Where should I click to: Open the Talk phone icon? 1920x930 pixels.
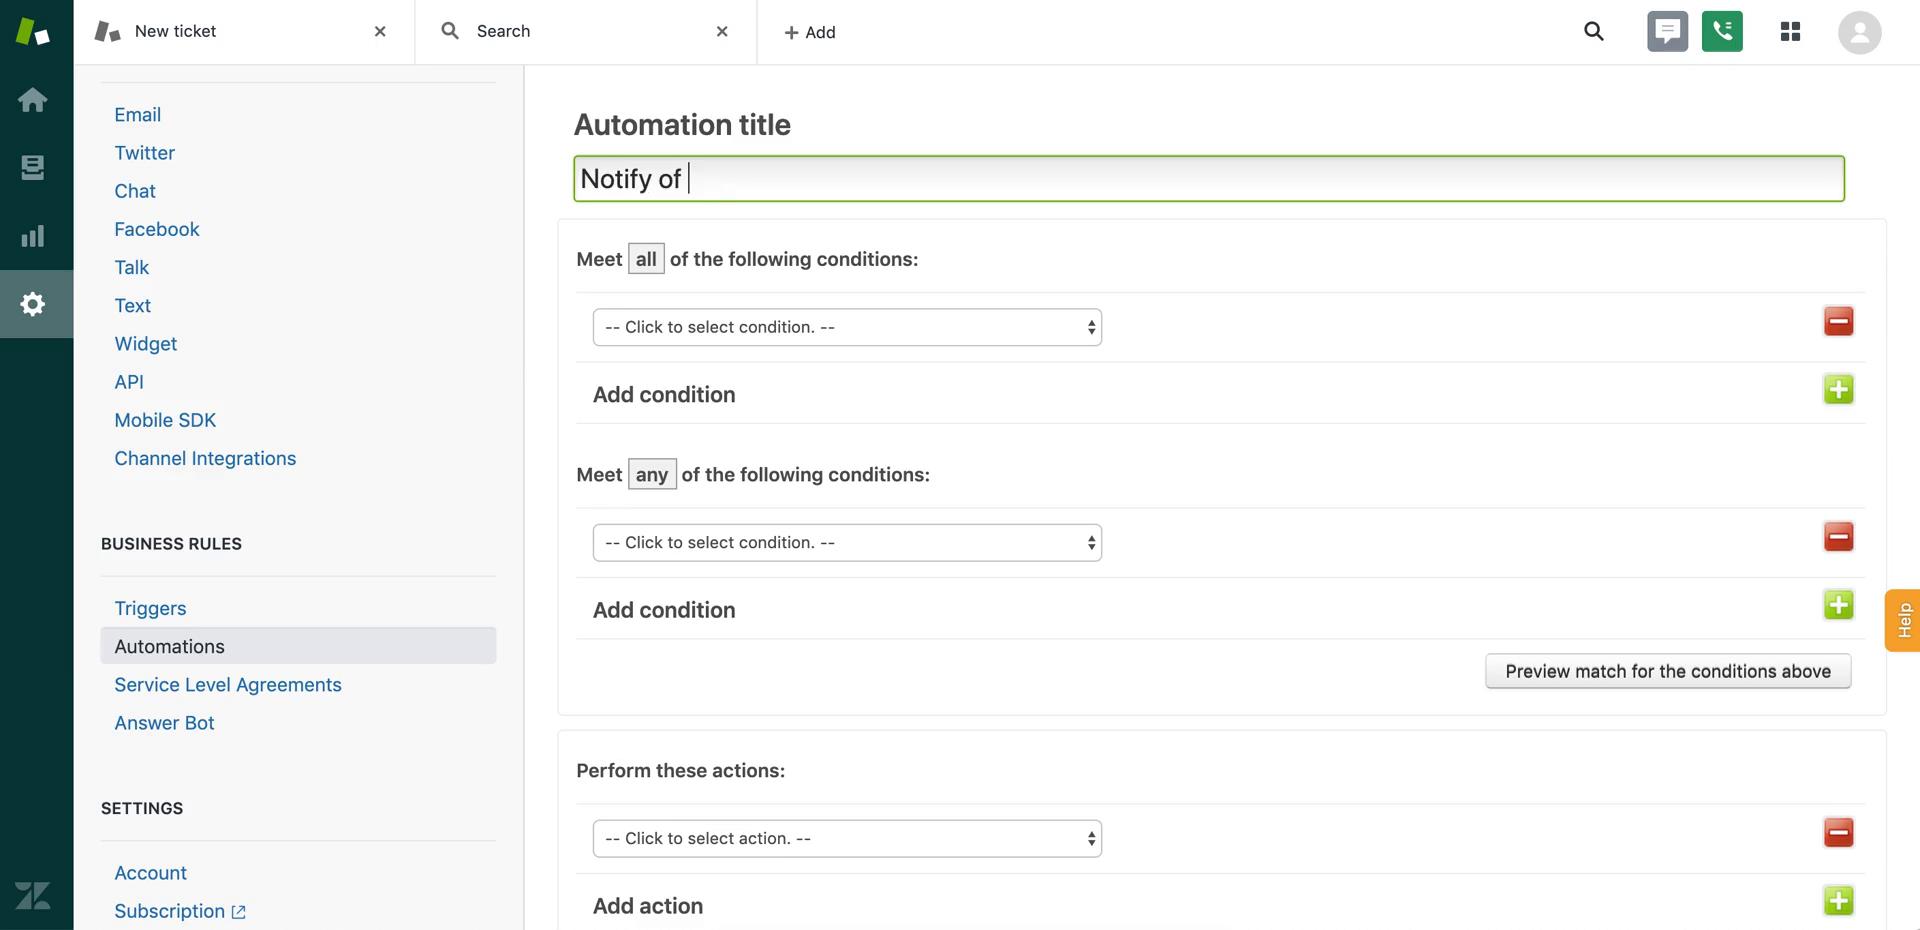coord(1722,32)
